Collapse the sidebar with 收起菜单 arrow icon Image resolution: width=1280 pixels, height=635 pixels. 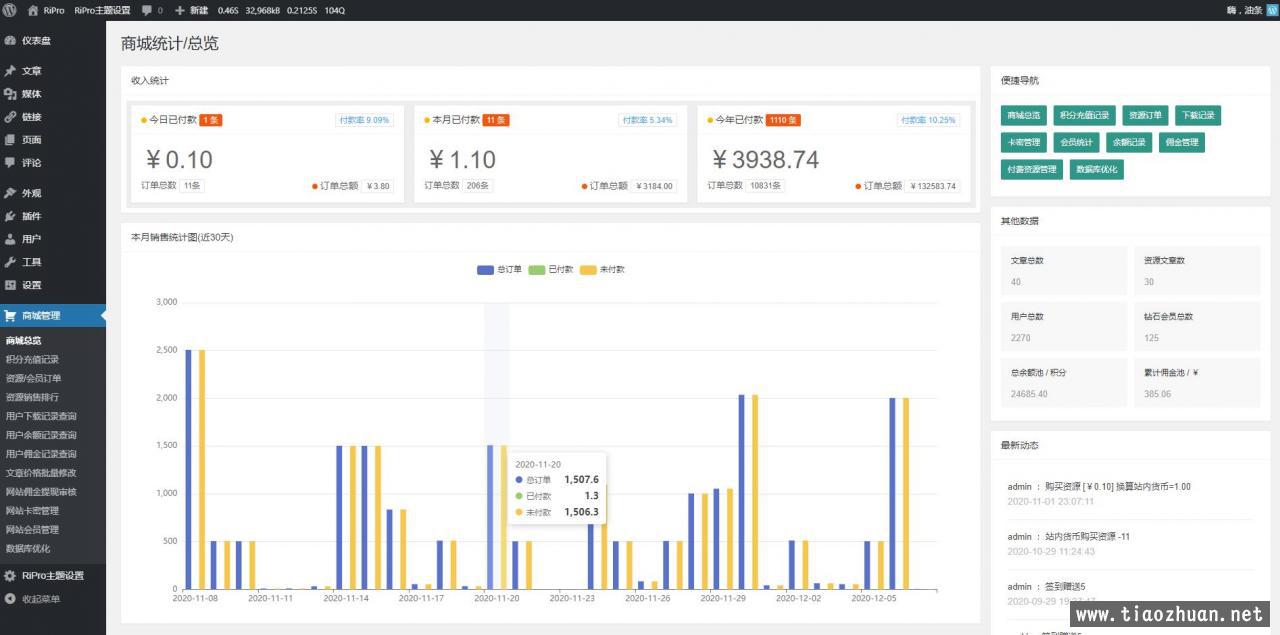(x=10, y=599)
